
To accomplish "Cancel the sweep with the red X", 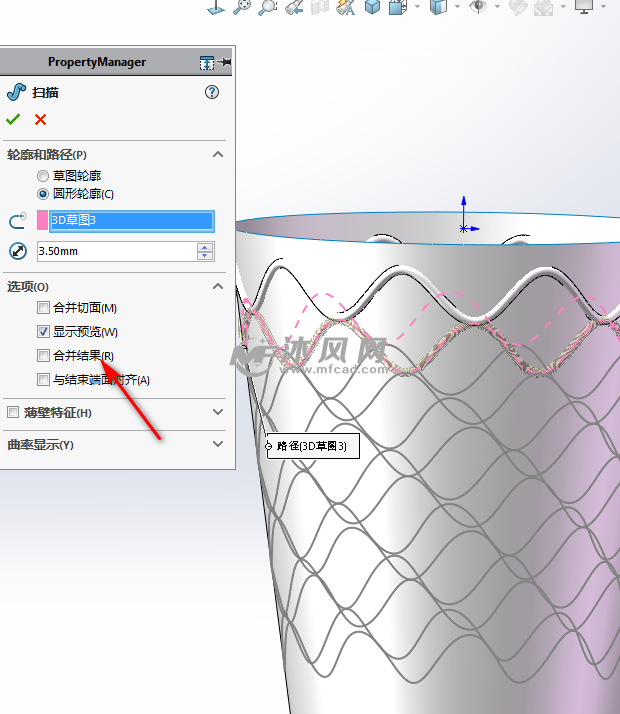I will click(x=41, y=120).
